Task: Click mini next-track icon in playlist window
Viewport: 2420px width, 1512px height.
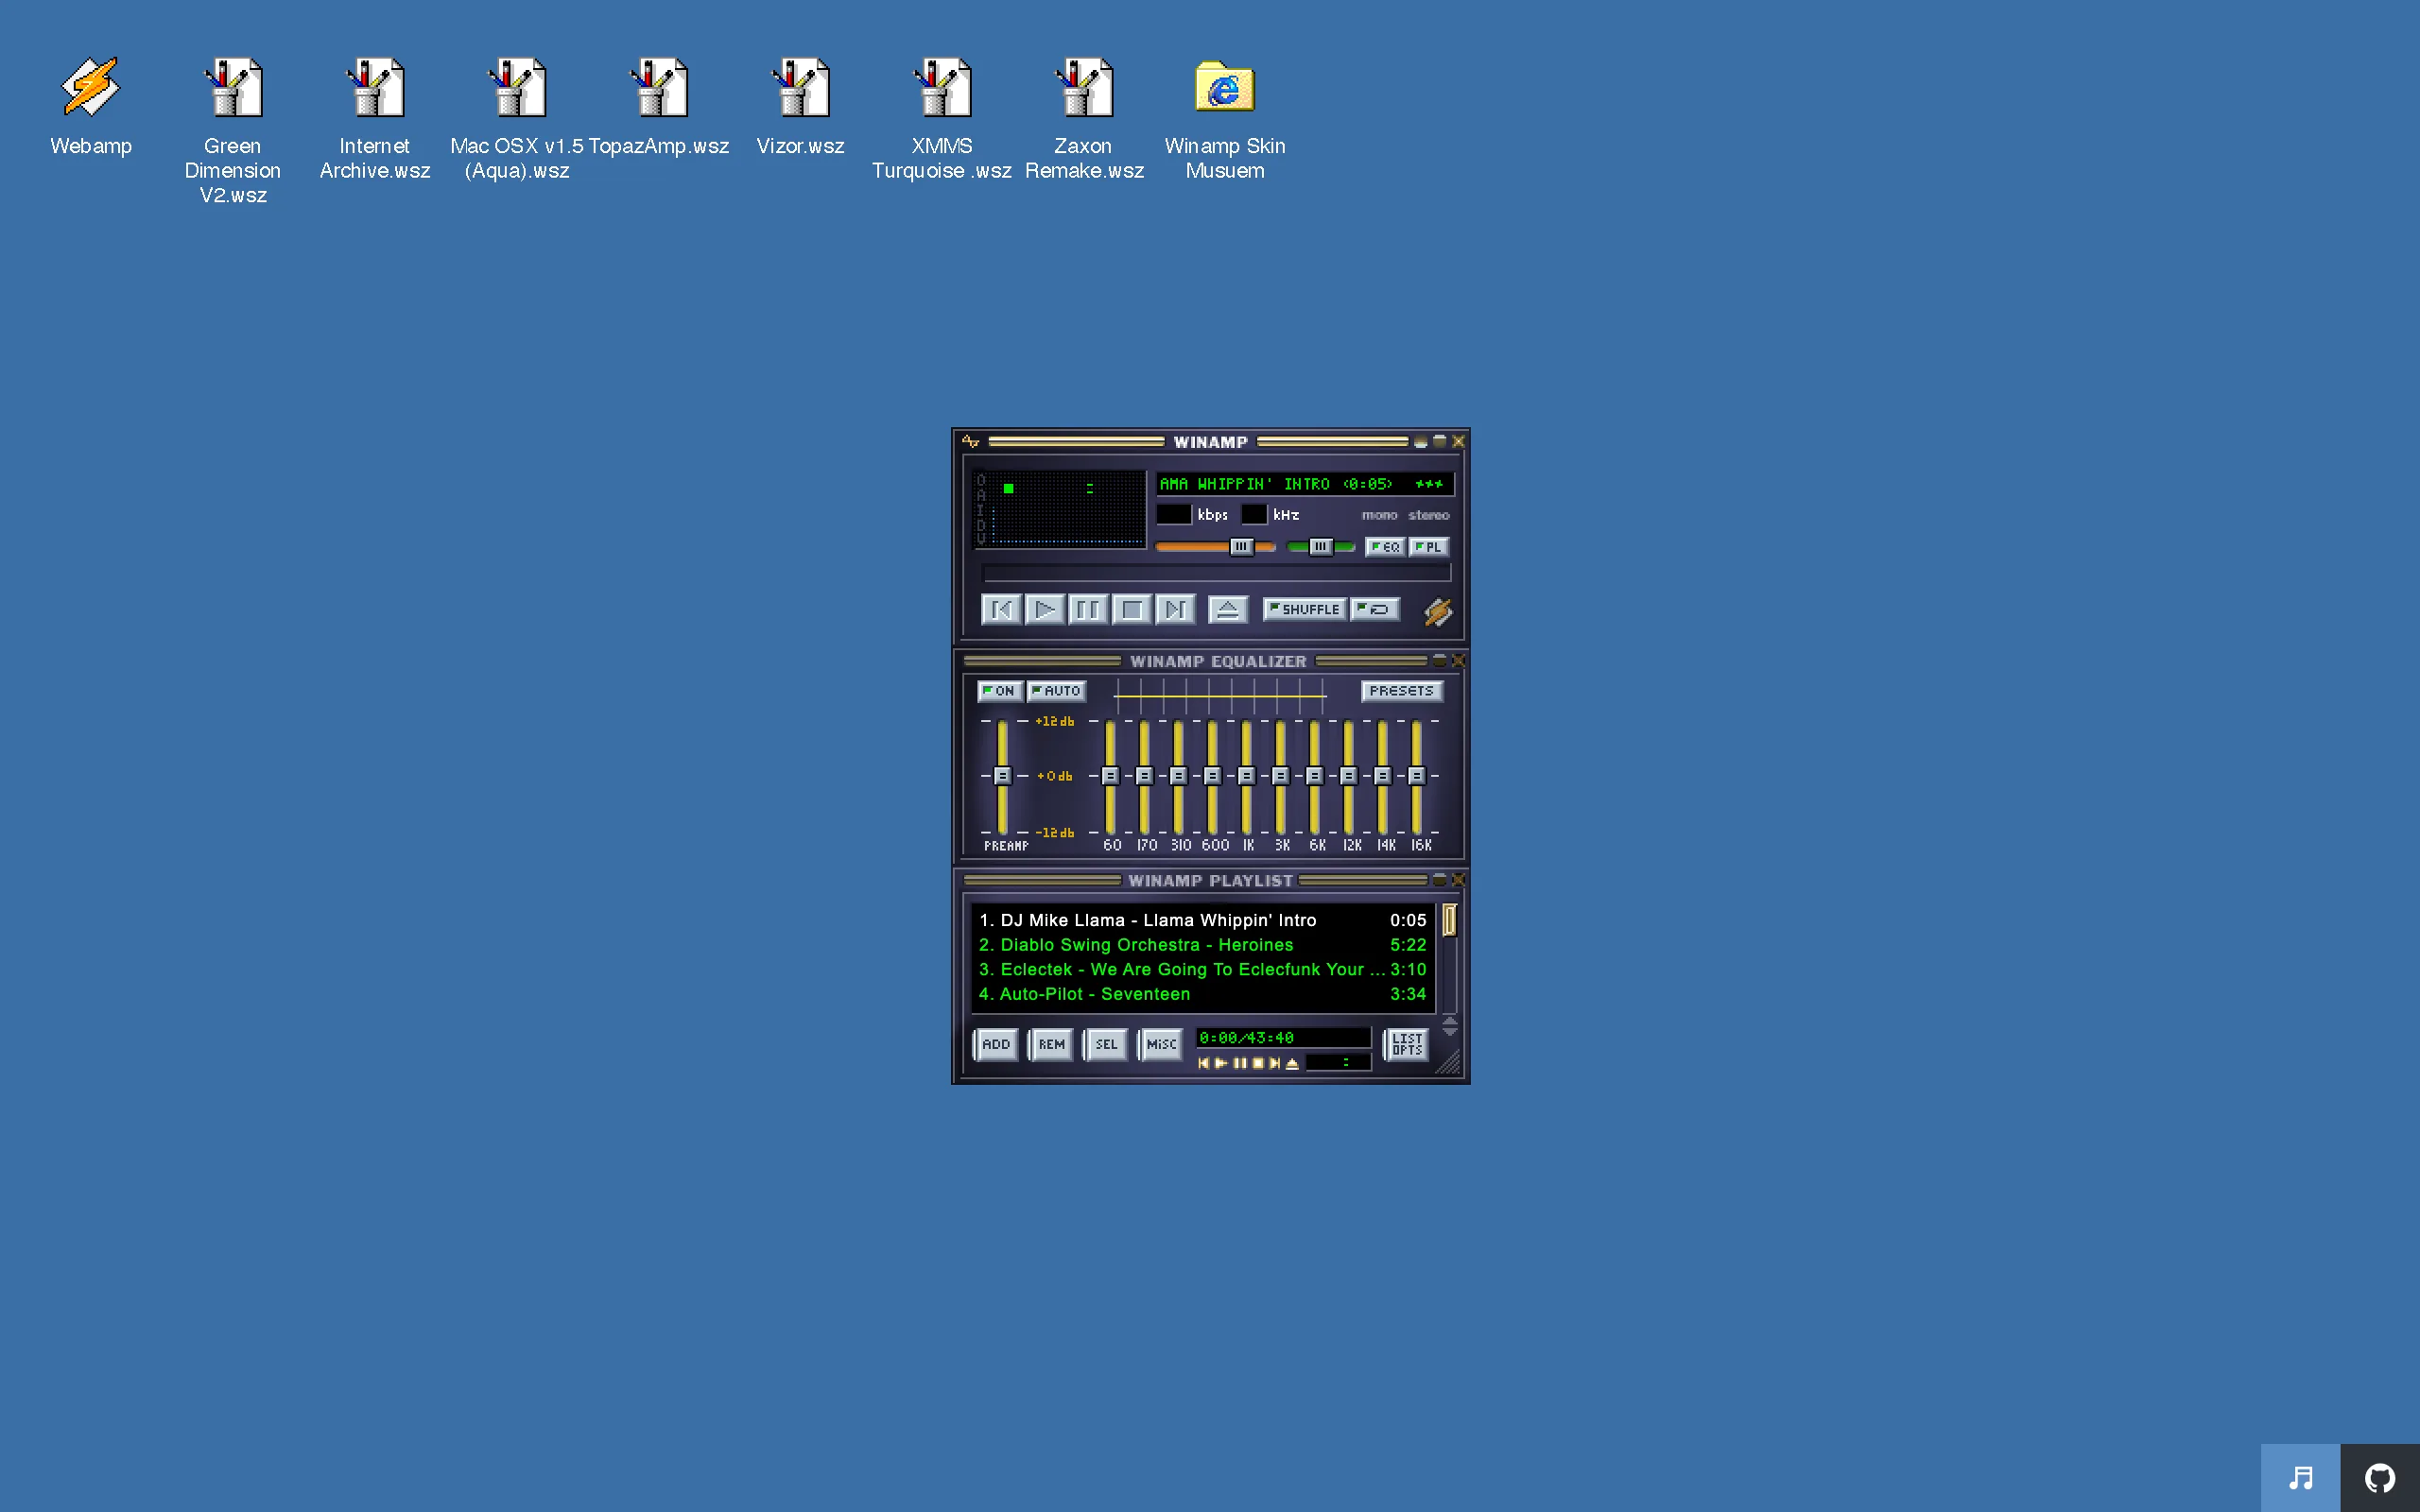Action: click(1275, 1063)
